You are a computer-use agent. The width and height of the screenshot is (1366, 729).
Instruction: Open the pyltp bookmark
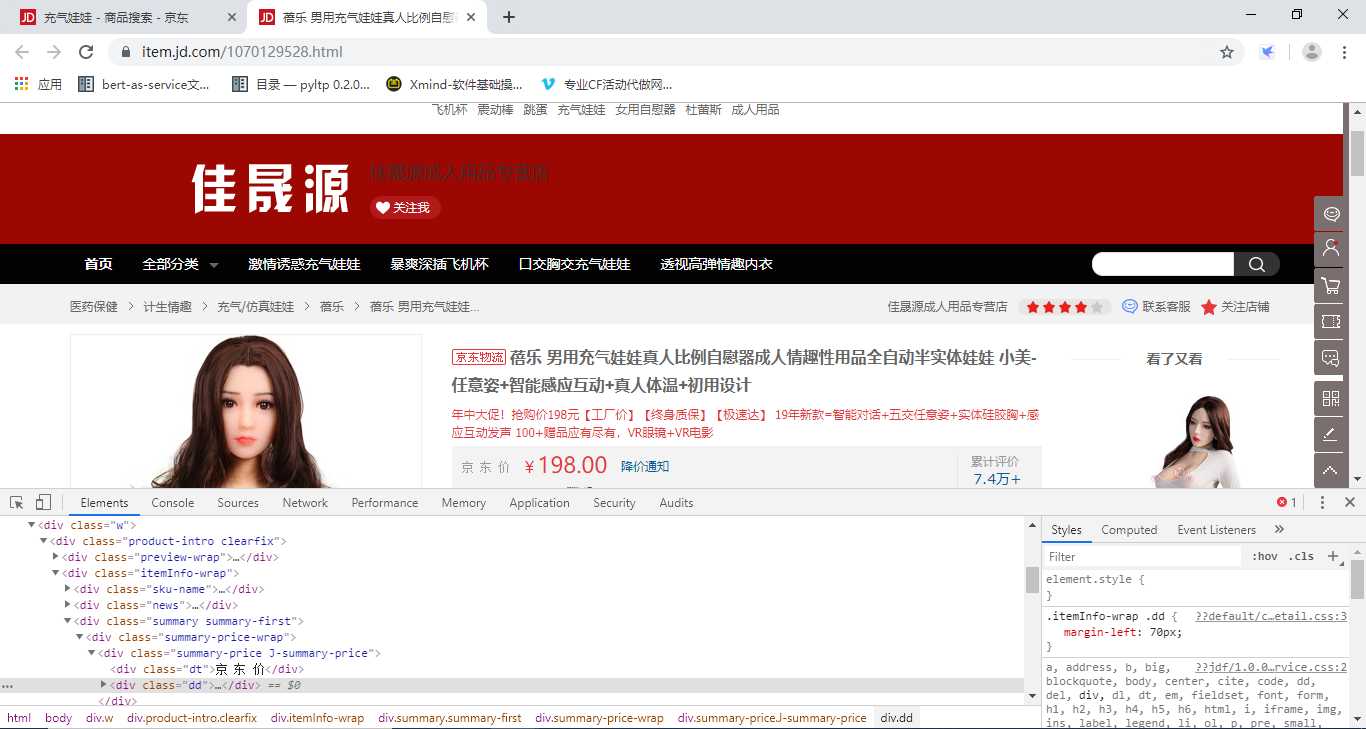(301, 84)
